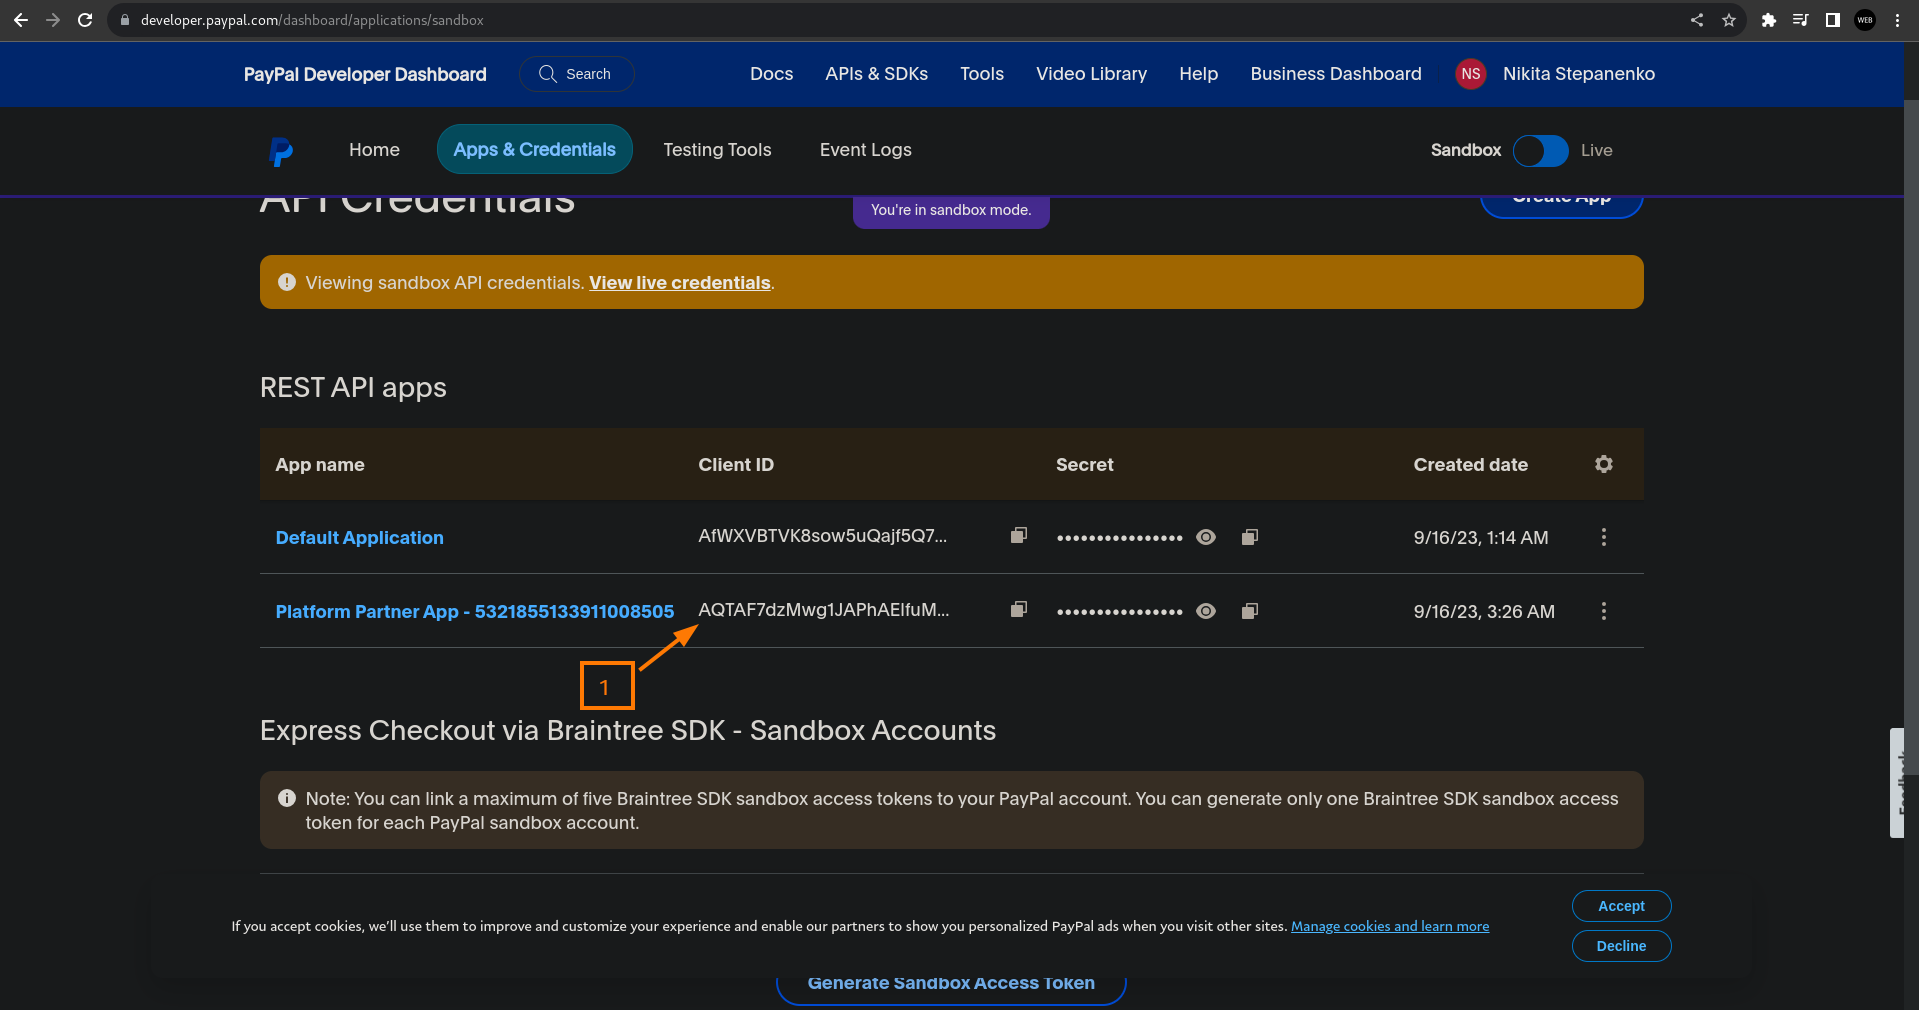Image resolution: width=1919 pixels, height=1010 pixels.
Task: Reload the PayPal developer page
Action: tap(85, 20)
